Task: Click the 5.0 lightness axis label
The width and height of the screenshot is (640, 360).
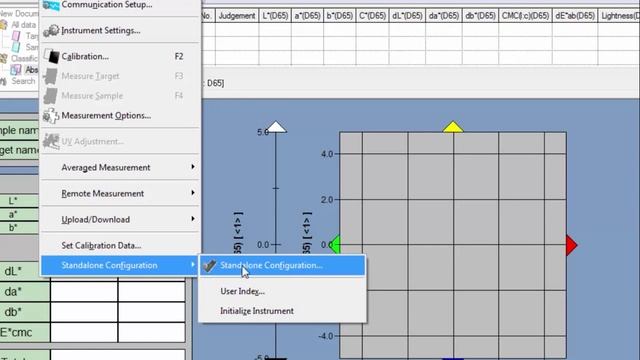Action: (x=263, y=132)
